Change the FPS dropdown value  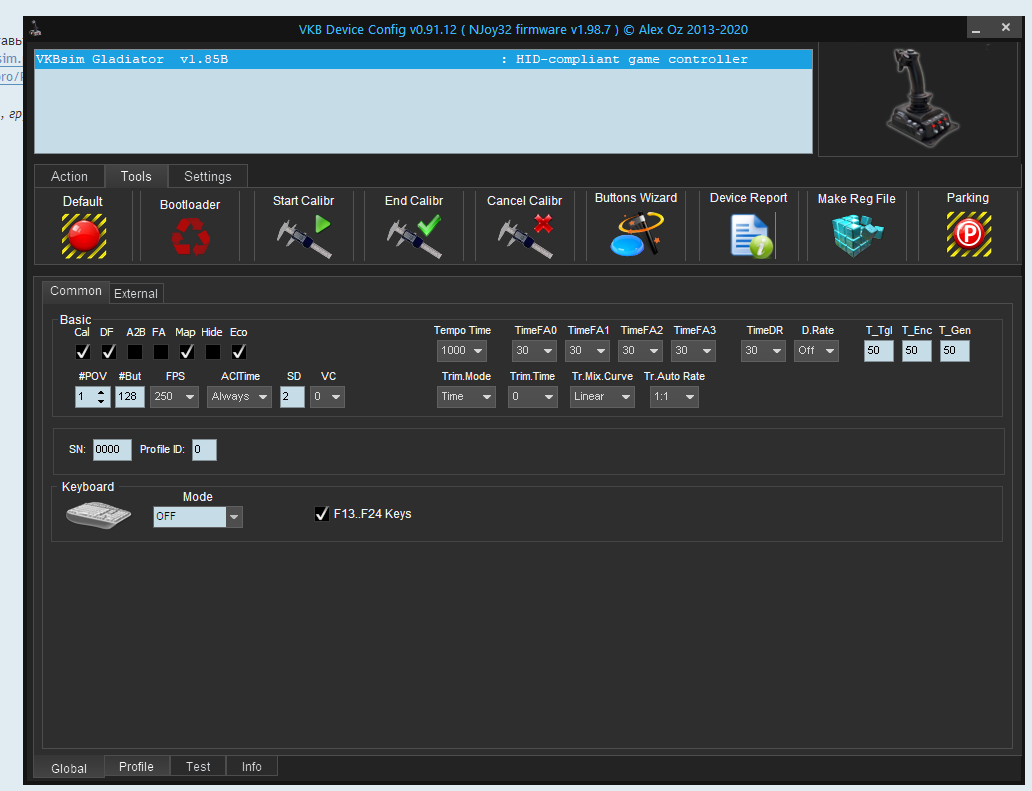pos(174,397)
